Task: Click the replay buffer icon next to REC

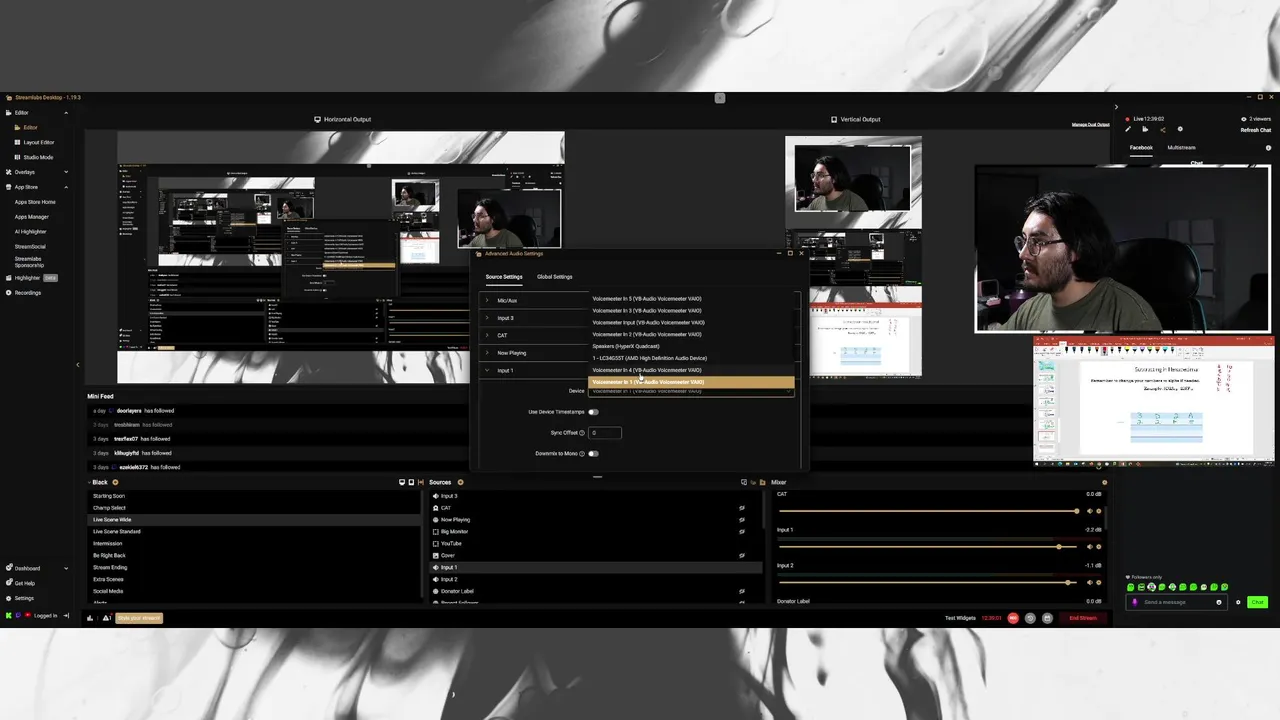Action: point(1030,618)
